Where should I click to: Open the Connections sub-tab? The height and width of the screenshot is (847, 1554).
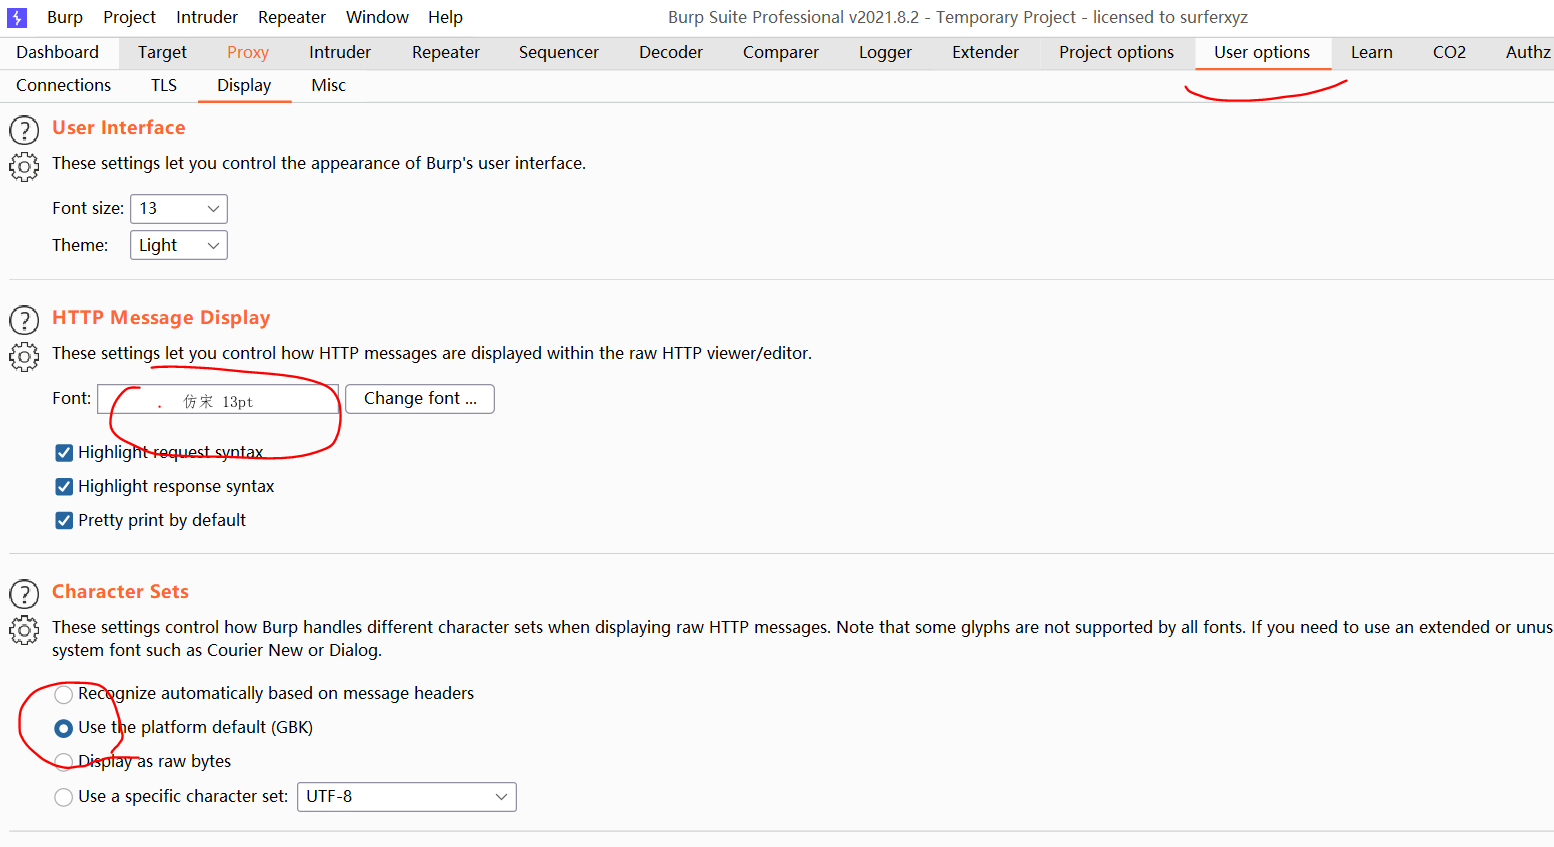click(x=64, y=86)
